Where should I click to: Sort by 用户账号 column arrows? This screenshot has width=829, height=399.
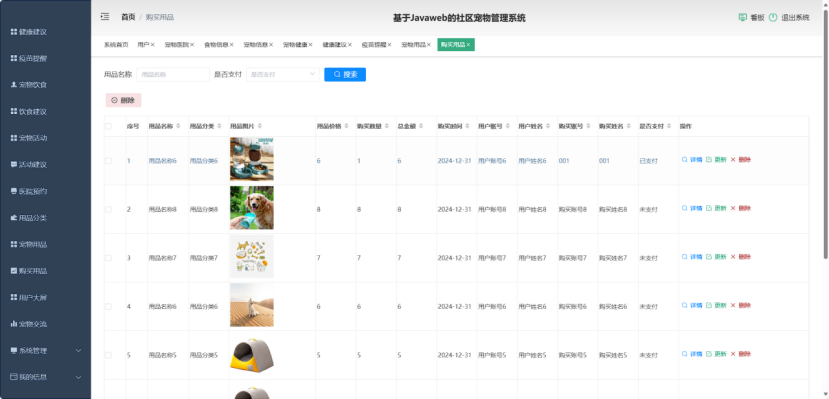tap(508, 126)
